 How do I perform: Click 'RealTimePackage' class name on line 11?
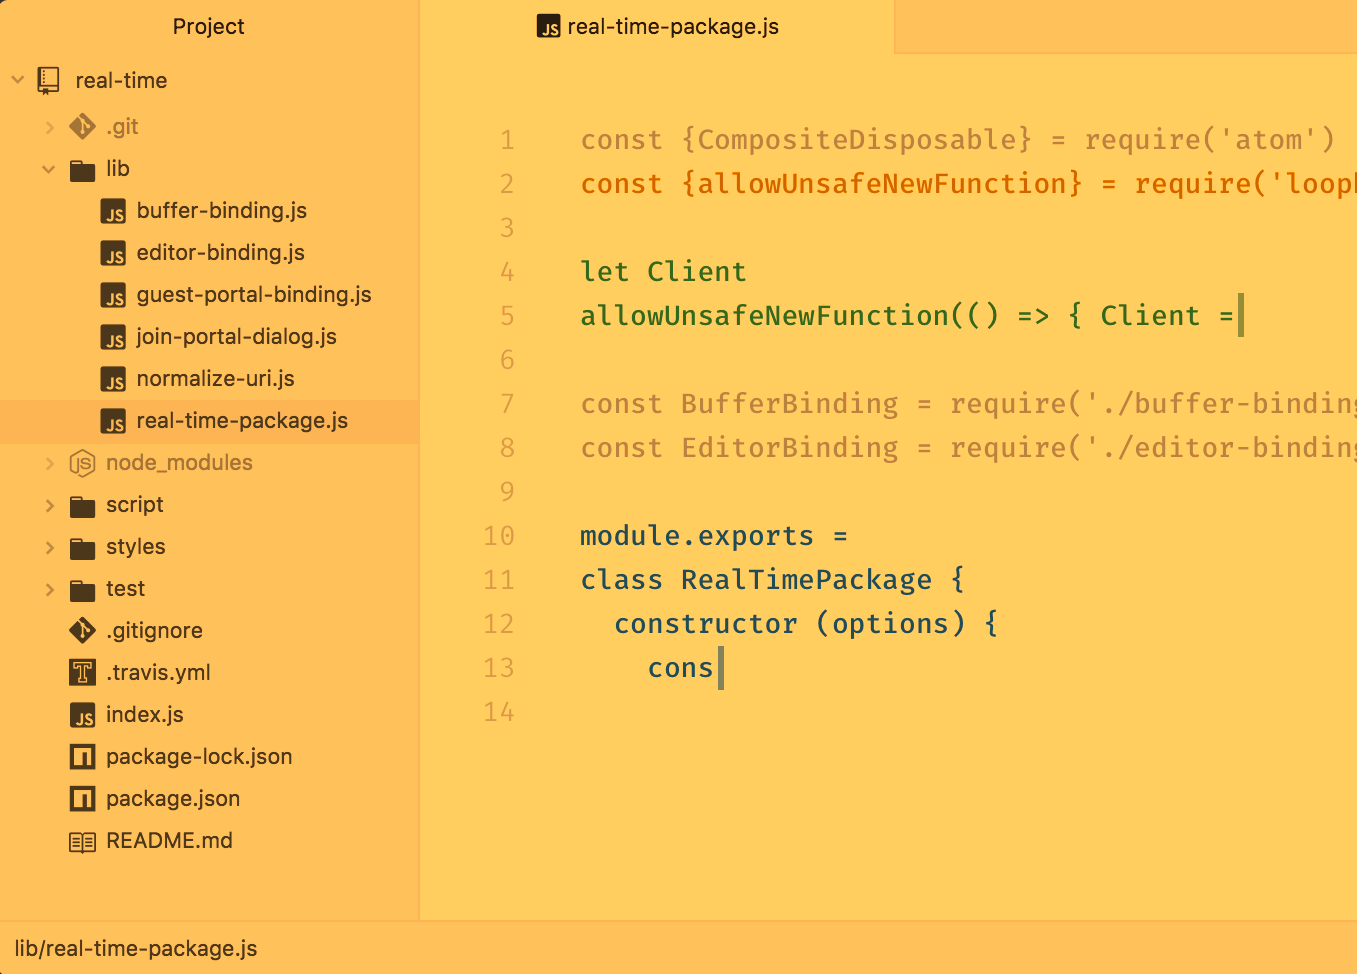click(x=806, y=580)
